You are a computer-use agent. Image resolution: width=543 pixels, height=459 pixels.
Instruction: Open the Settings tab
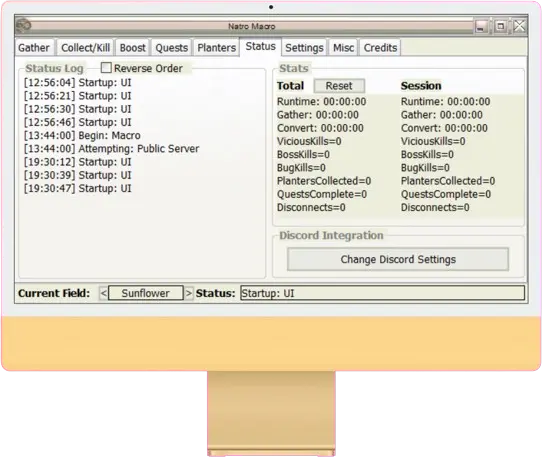304,47
